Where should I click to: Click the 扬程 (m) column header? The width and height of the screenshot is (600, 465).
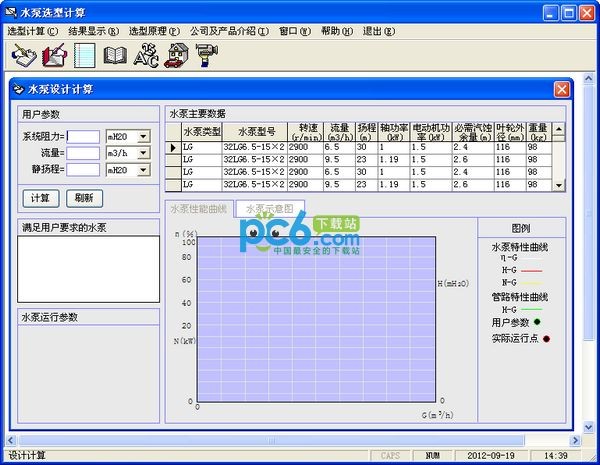[367, 132]
